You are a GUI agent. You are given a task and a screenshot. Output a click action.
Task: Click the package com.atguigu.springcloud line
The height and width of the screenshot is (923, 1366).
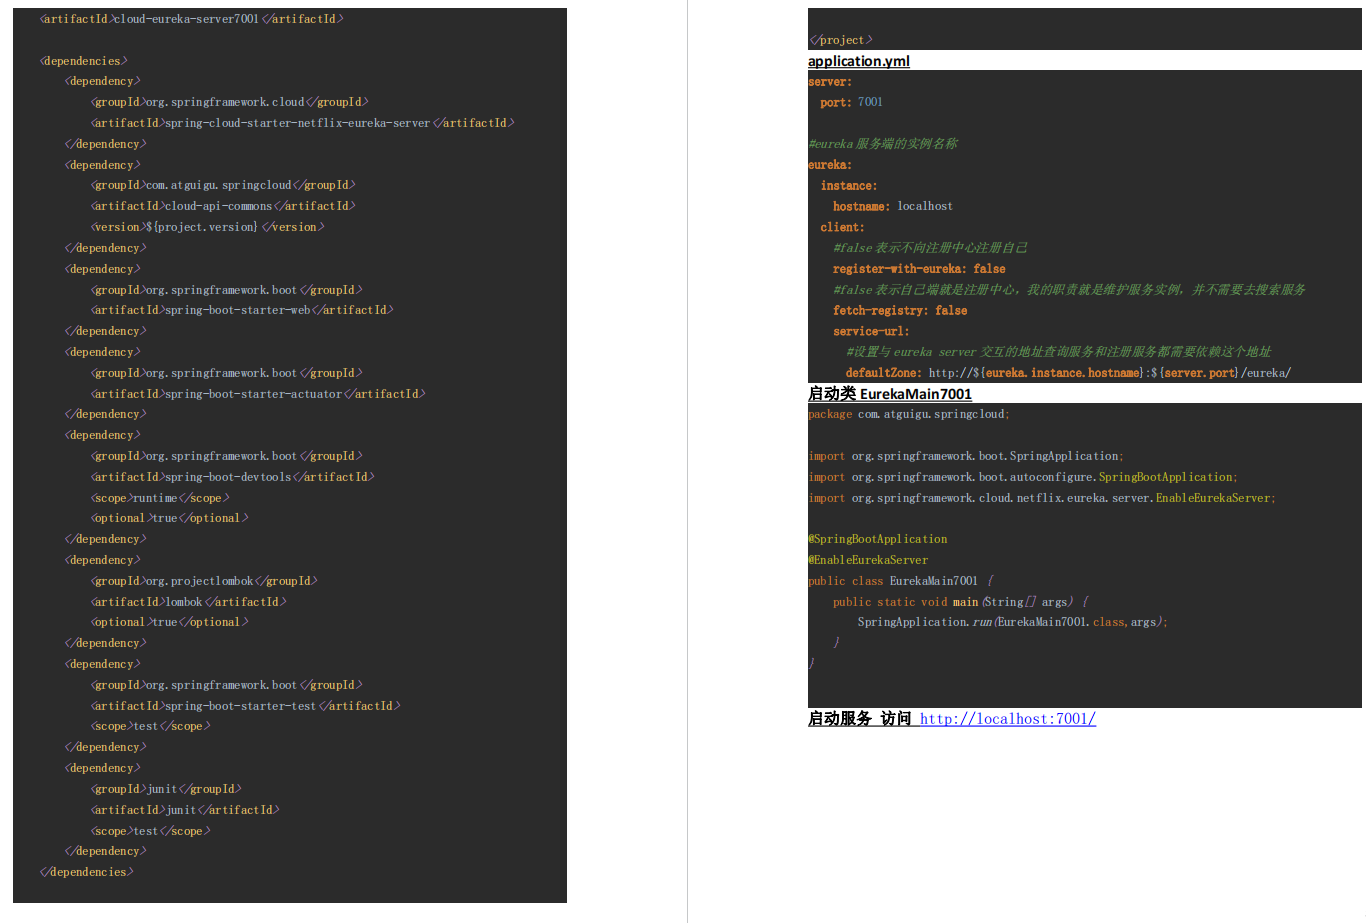click(909, 414)
